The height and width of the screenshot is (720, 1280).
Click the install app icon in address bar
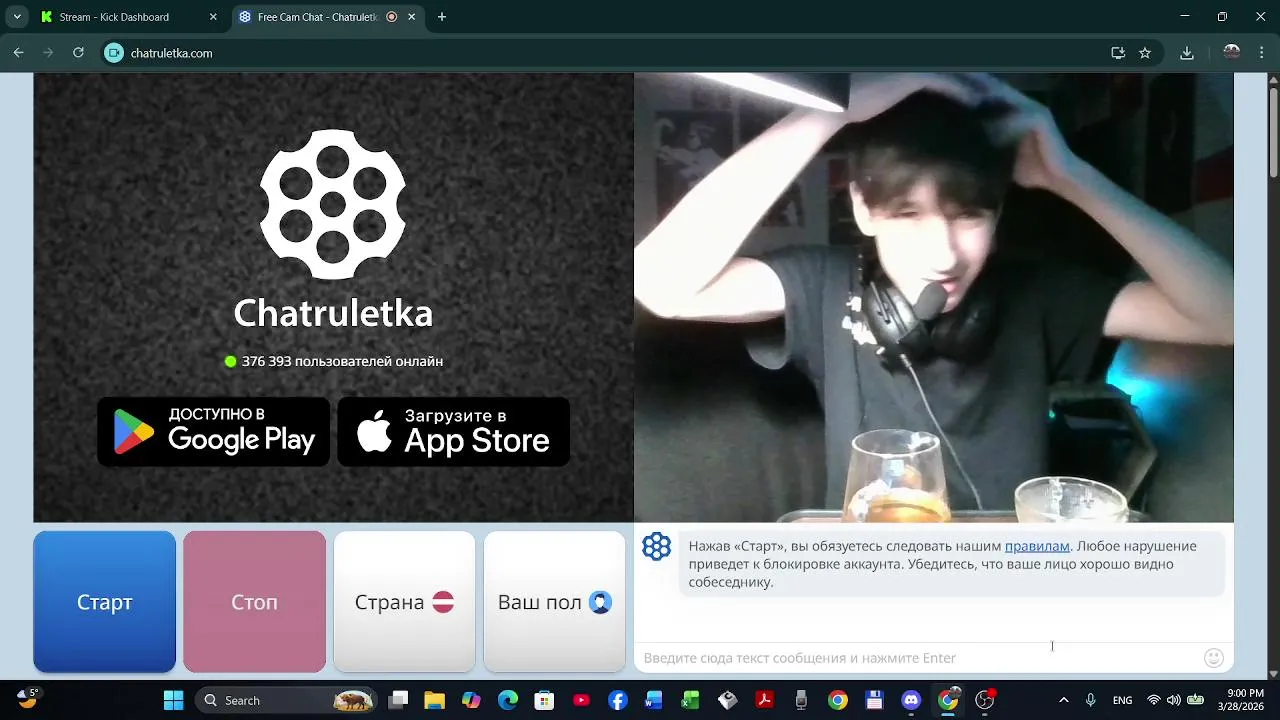[1118, 53]
